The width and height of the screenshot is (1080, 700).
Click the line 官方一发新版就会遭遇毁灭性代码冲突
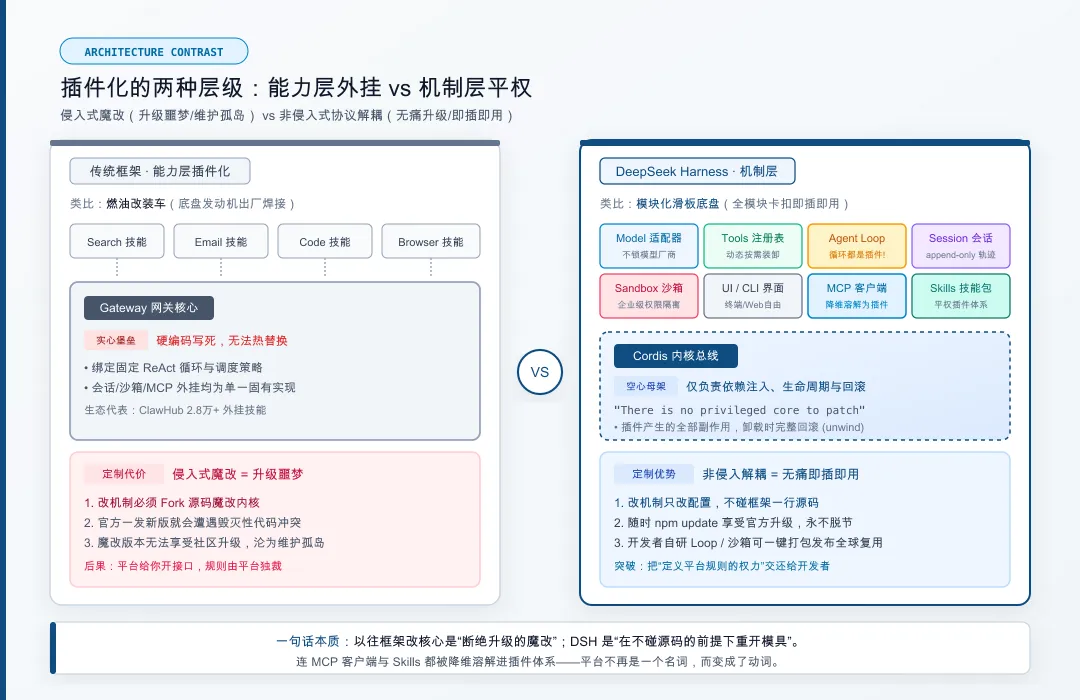(192, 522)
